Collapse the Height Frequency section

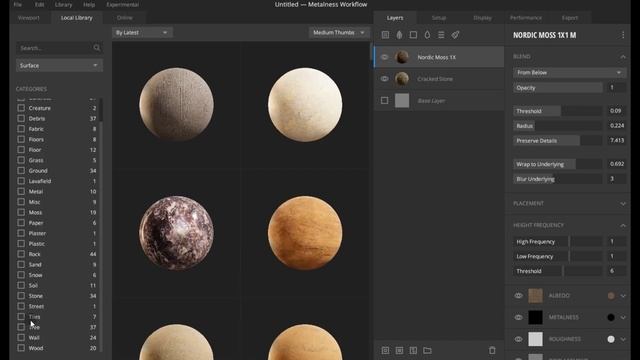pyautogui.click(x=623, y=225)
